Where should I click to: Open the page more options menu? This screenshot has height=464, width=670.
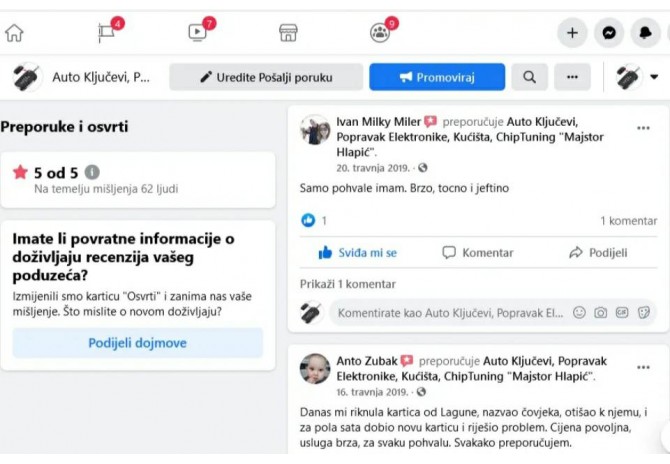pyautogui.click(x=572, y=77)
